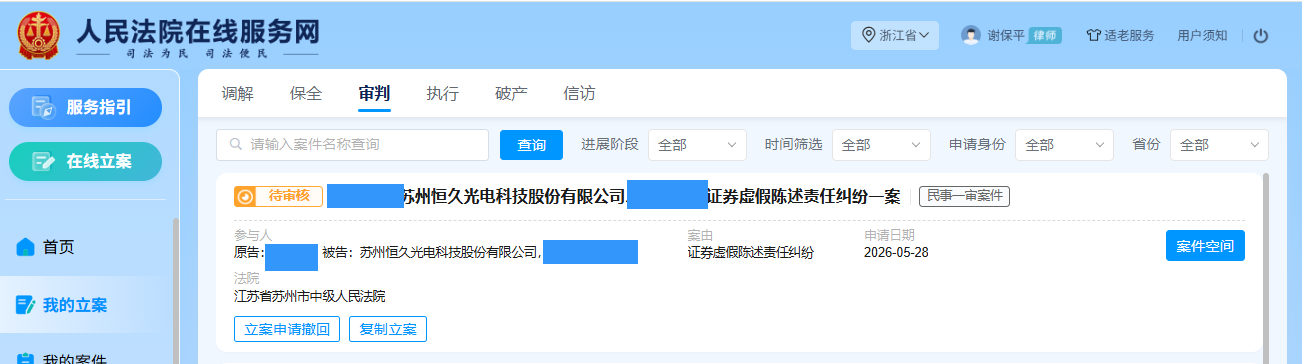The height and width of the screenshot is (364, 1302).
Task: Select the 审判 tab
Action: point(374,94)
